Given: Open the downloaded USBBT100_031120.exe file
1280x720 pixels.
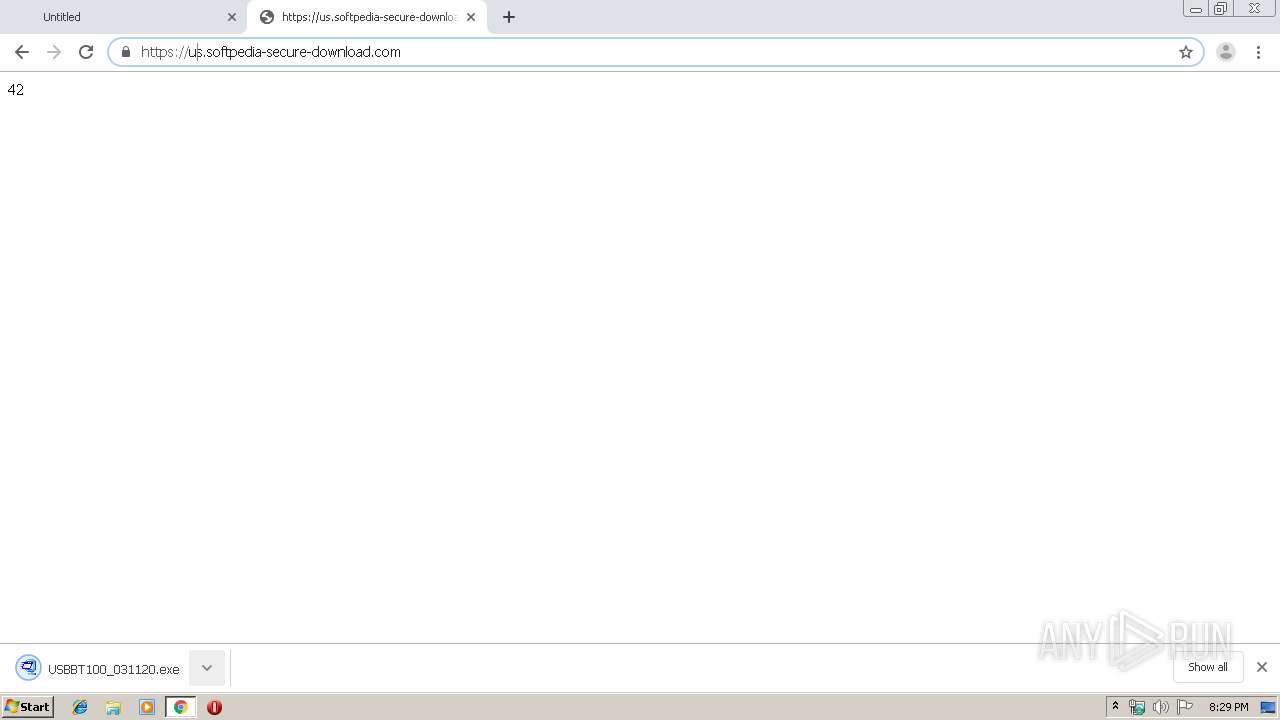Looking at the screenshot, I should coord(98,668).
